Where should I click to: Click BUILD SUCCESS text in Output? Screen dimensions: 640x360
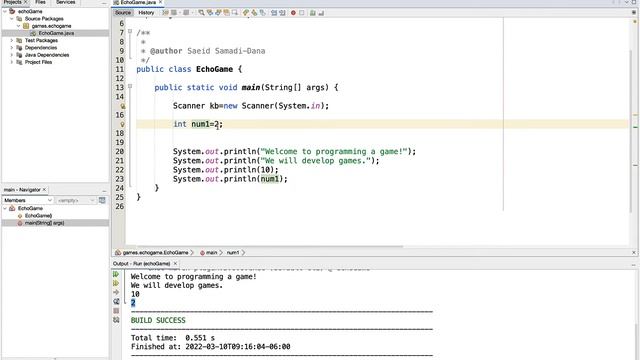click(x=158, y=320)
